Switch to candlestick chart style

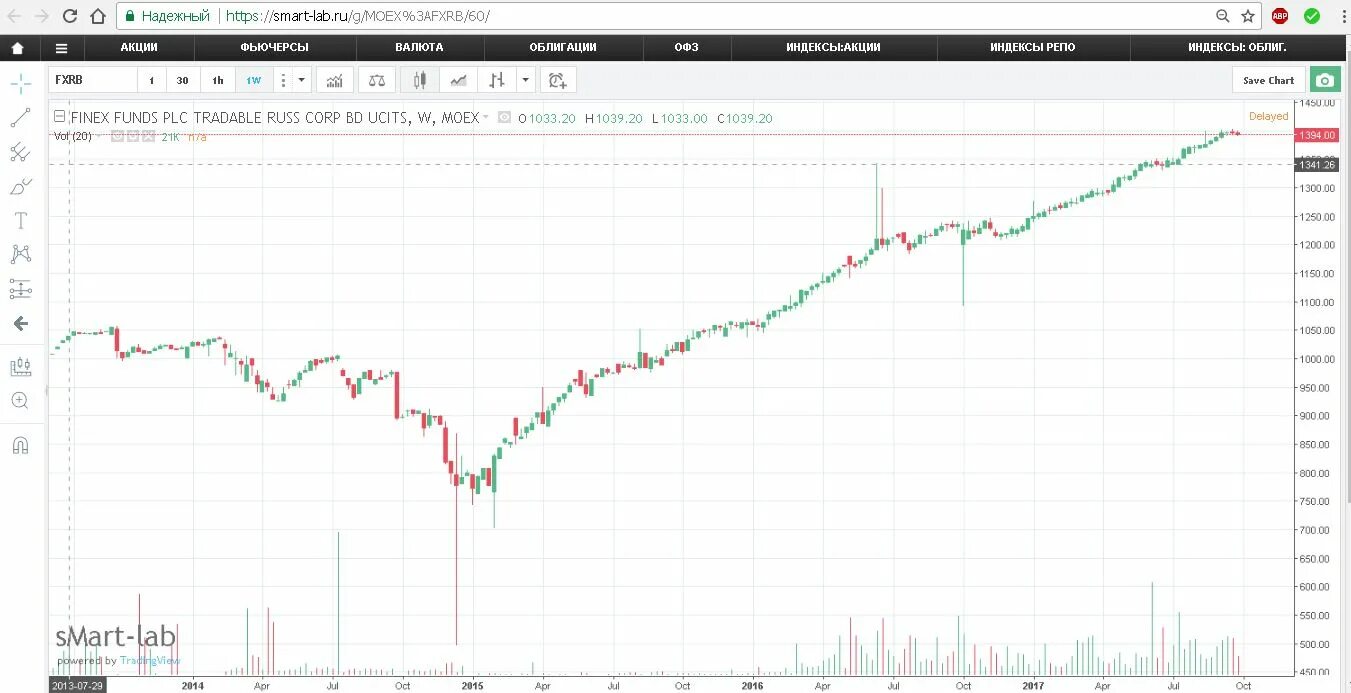420,80
